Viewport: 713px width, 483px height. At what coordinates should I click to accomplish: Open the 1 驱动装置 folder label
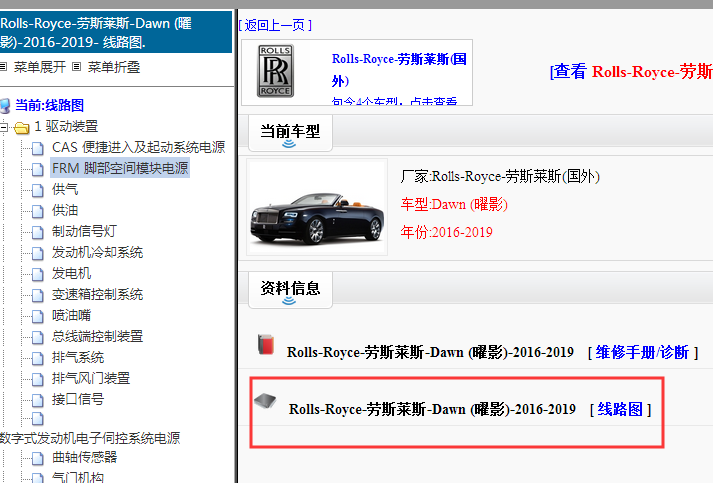[66, 126]
